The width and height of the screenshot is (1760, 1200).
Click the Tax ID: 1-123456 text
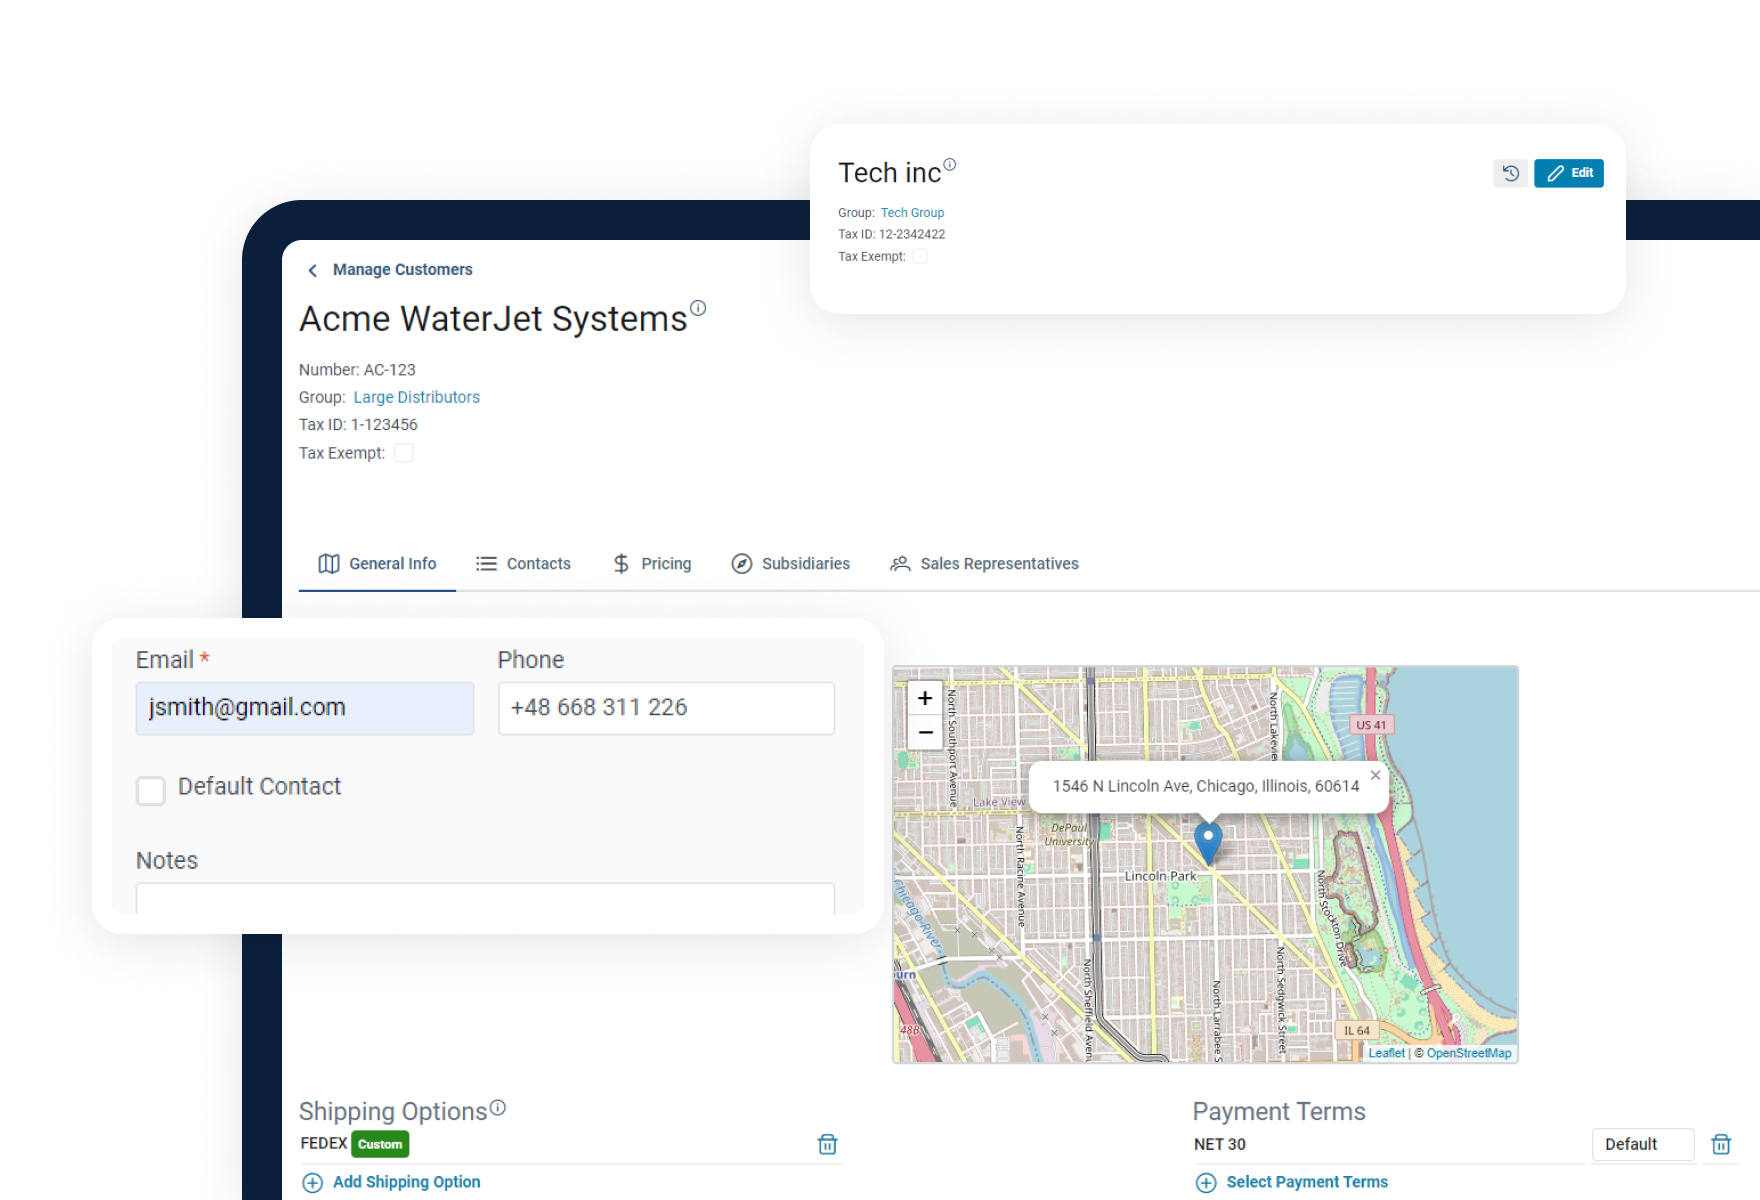pos(358,425)
